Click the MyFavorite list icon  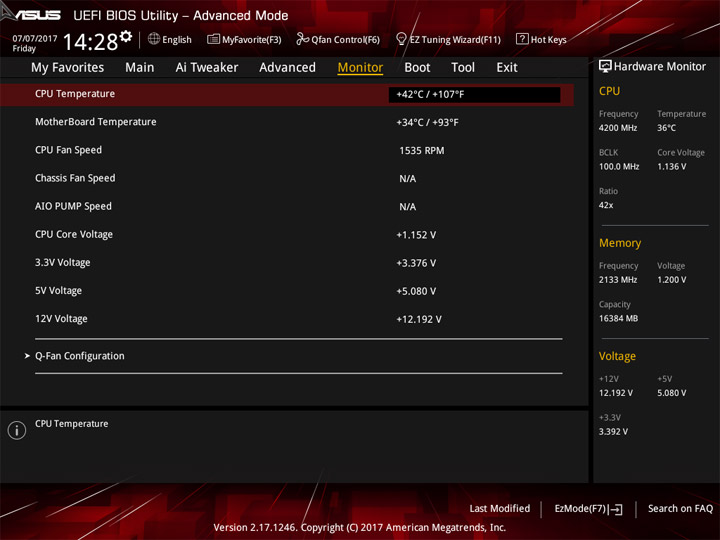click(x=213, y=39)
